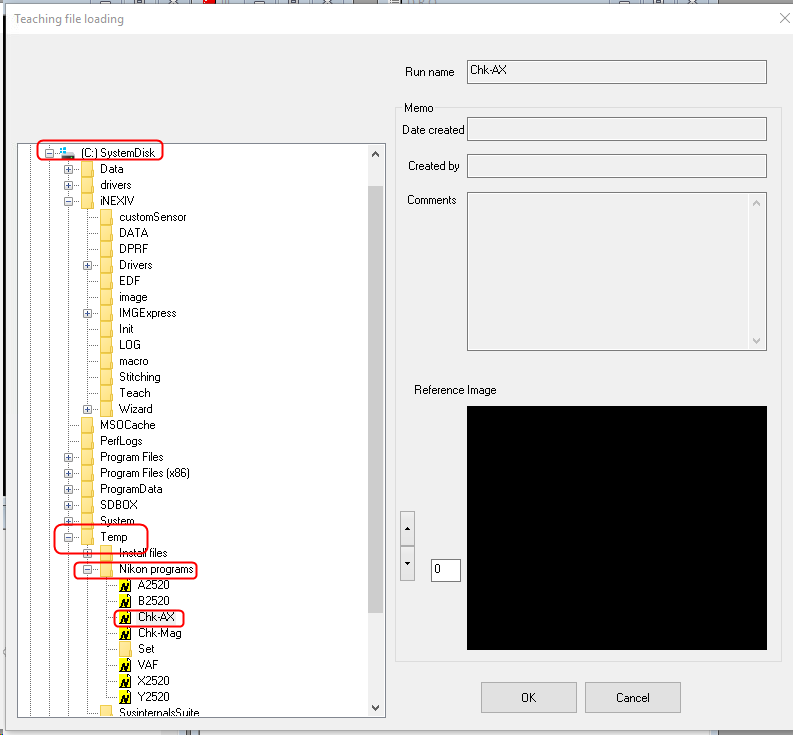Collapse the Nikon programs folder node
793x735 pixels.
(87, 569)
